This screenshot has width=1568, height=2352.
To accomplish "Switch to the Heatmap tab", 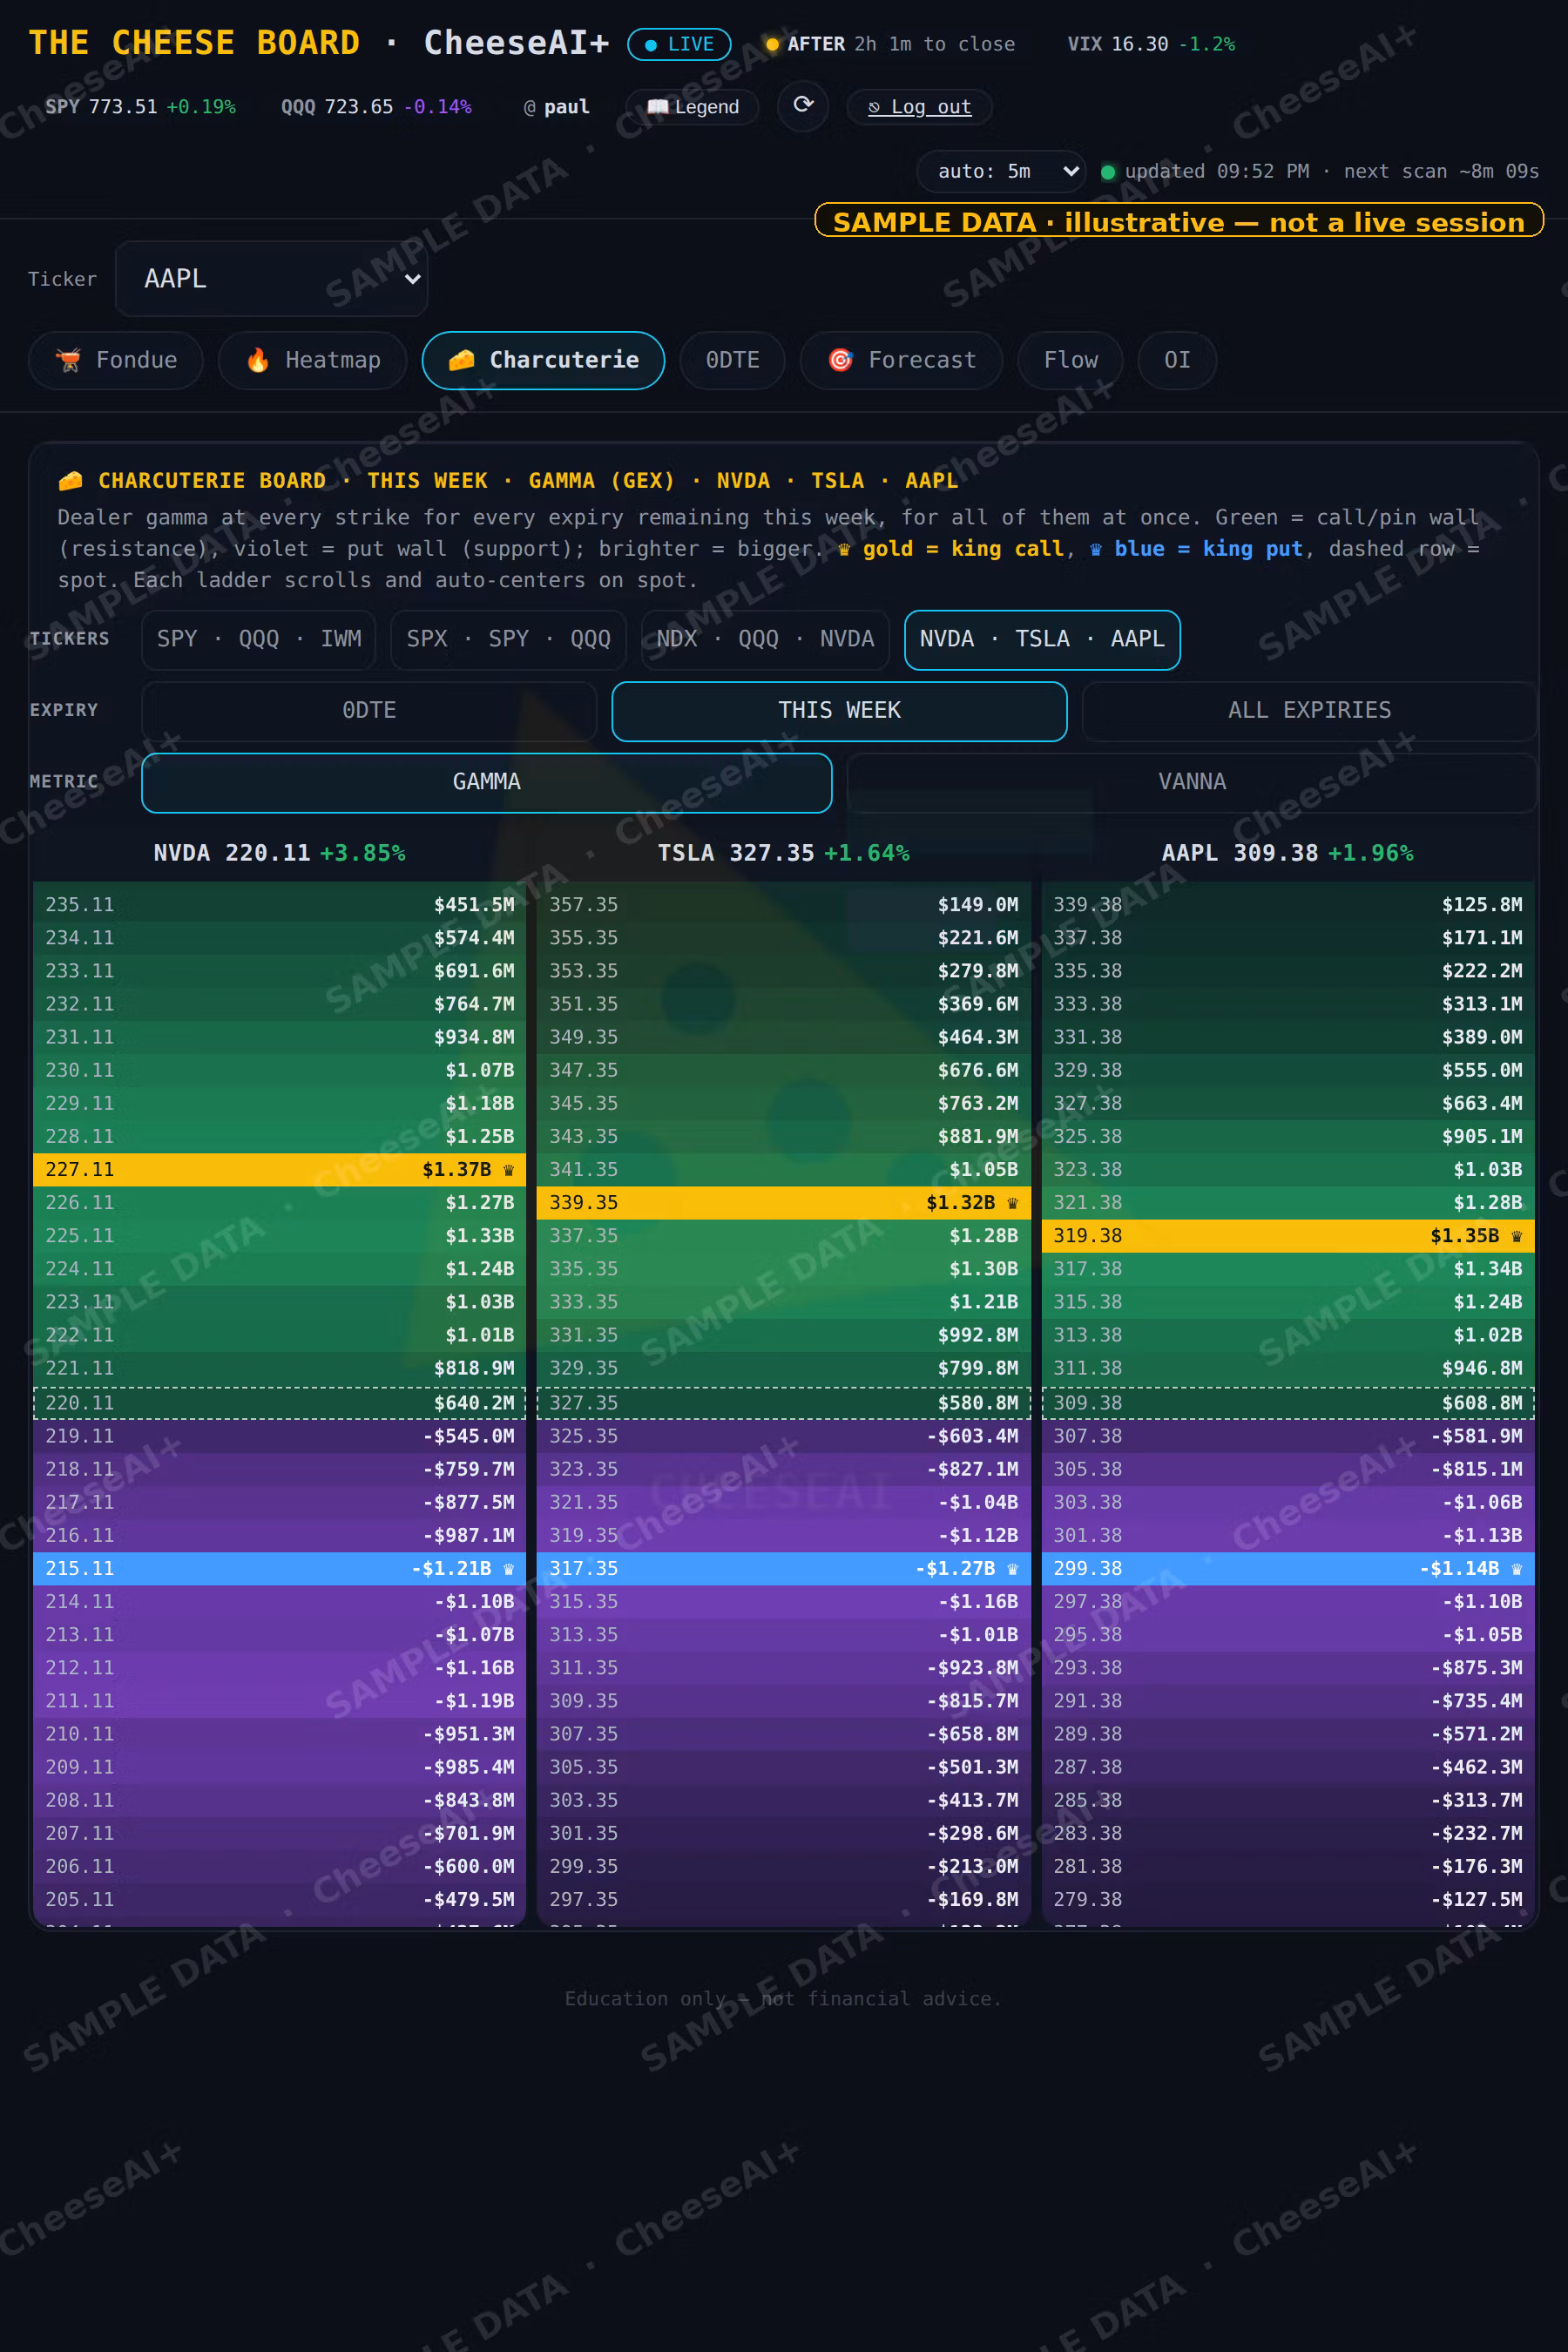I will 313,360.
